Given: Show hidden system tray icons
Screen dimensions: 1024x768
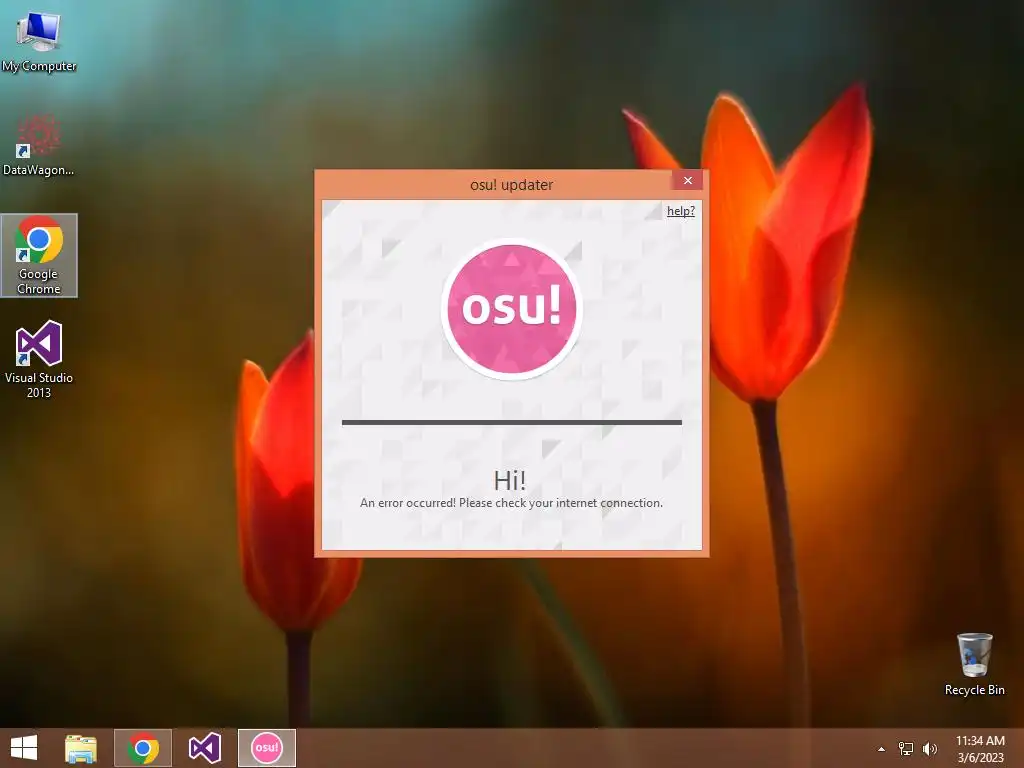Looking at the screenshot, I should (x=882, y=749).
